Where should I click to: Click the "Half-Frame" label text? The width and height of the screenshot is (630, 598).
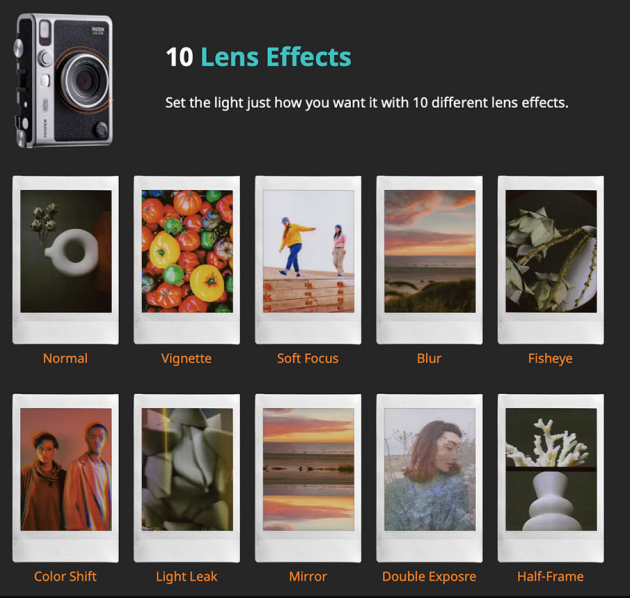[x=550, y=576]
